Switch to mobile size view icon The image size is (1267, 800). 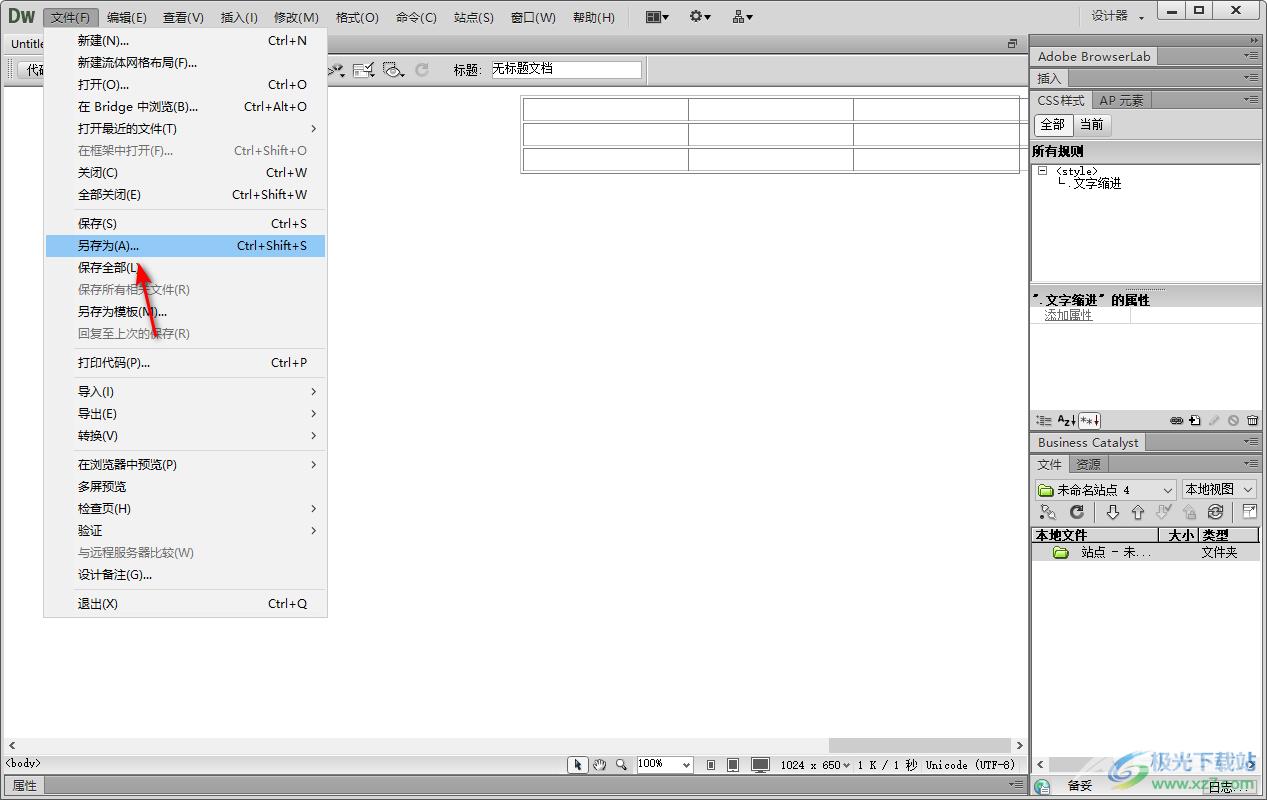(711, 765)
